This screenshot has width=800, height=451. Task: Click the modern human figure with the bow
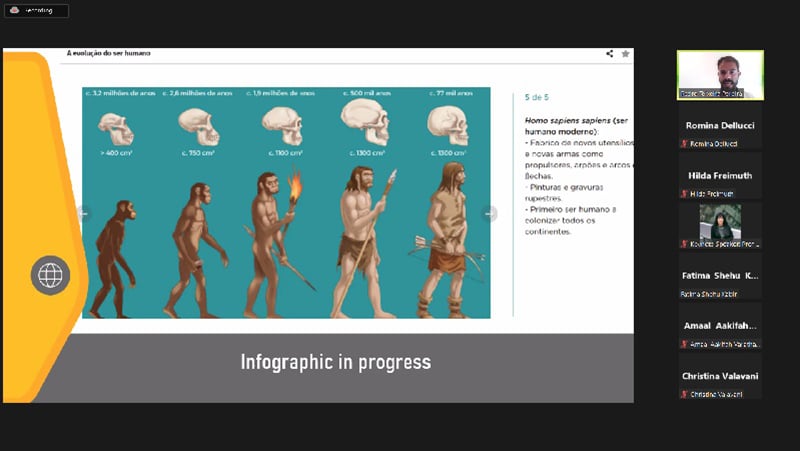447,240
